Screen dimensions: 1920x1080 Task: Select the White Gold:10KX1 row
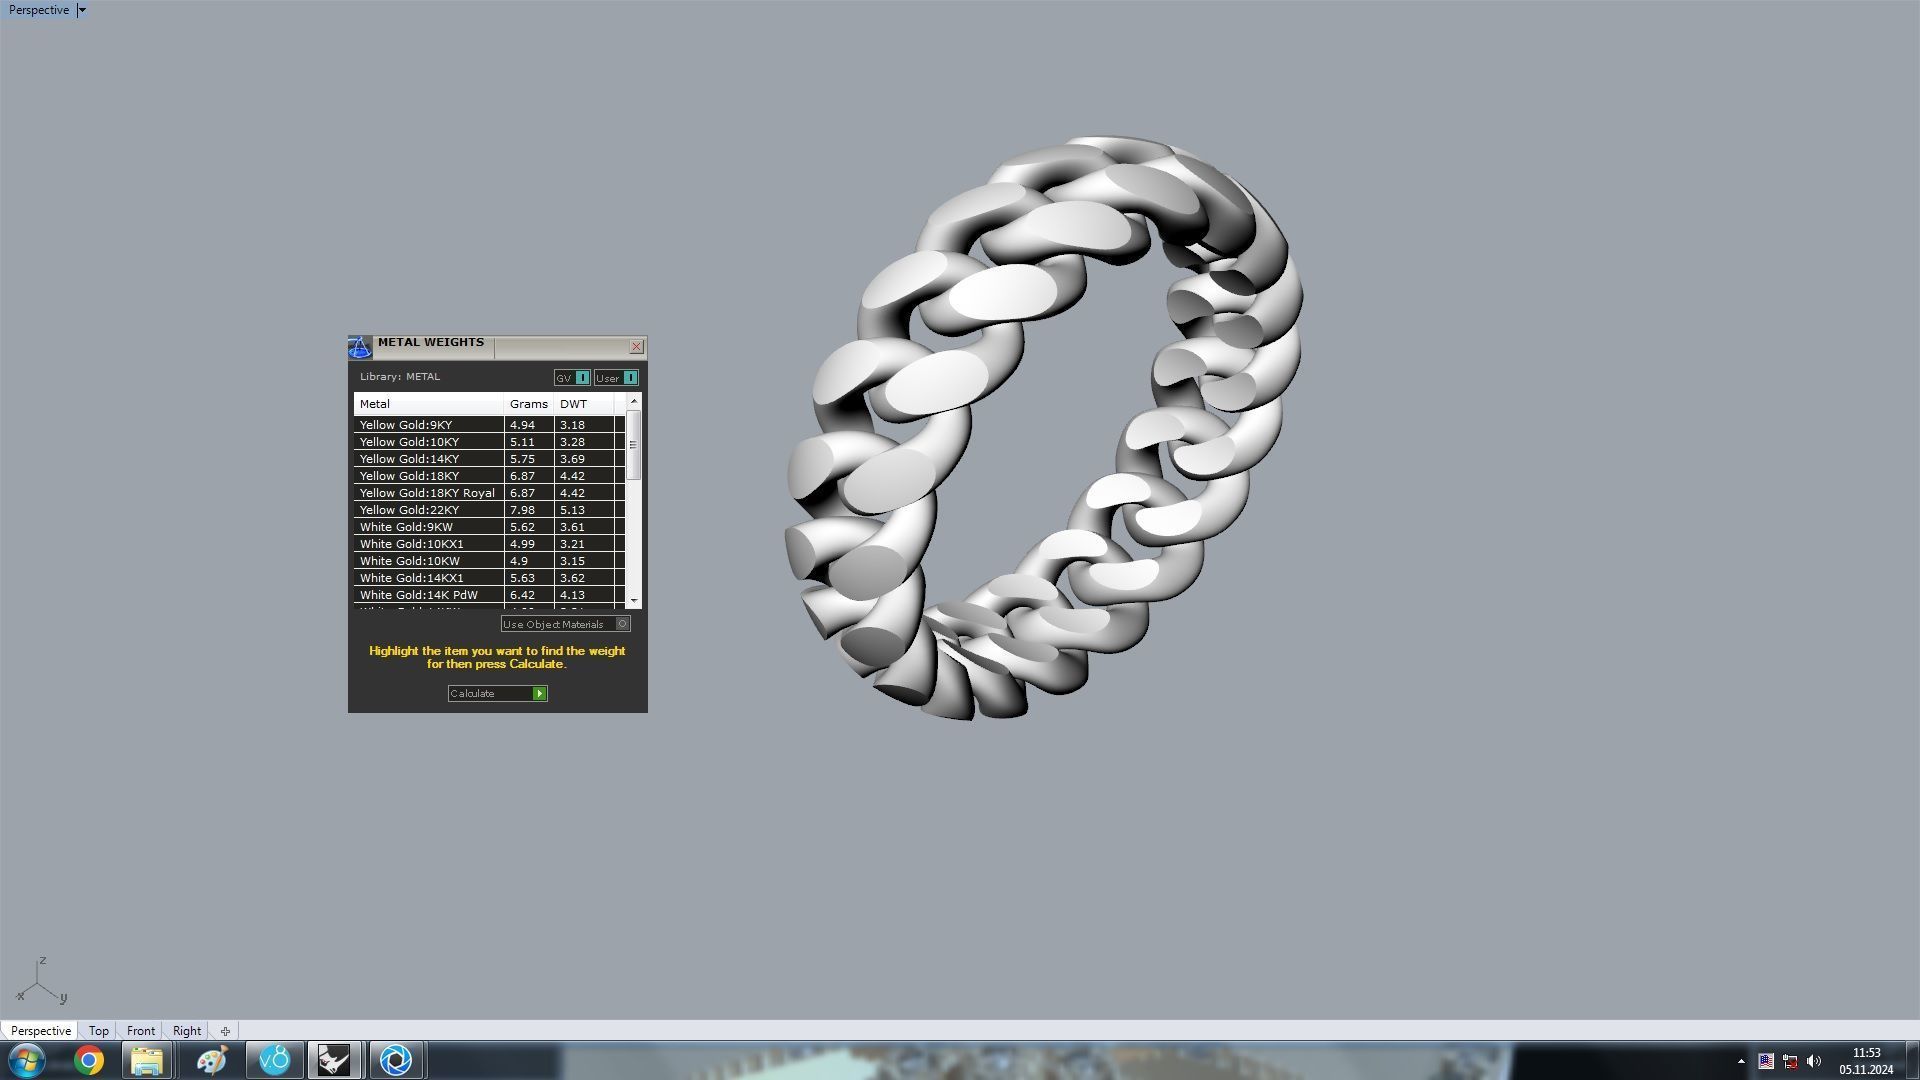[x=490, y=544]
